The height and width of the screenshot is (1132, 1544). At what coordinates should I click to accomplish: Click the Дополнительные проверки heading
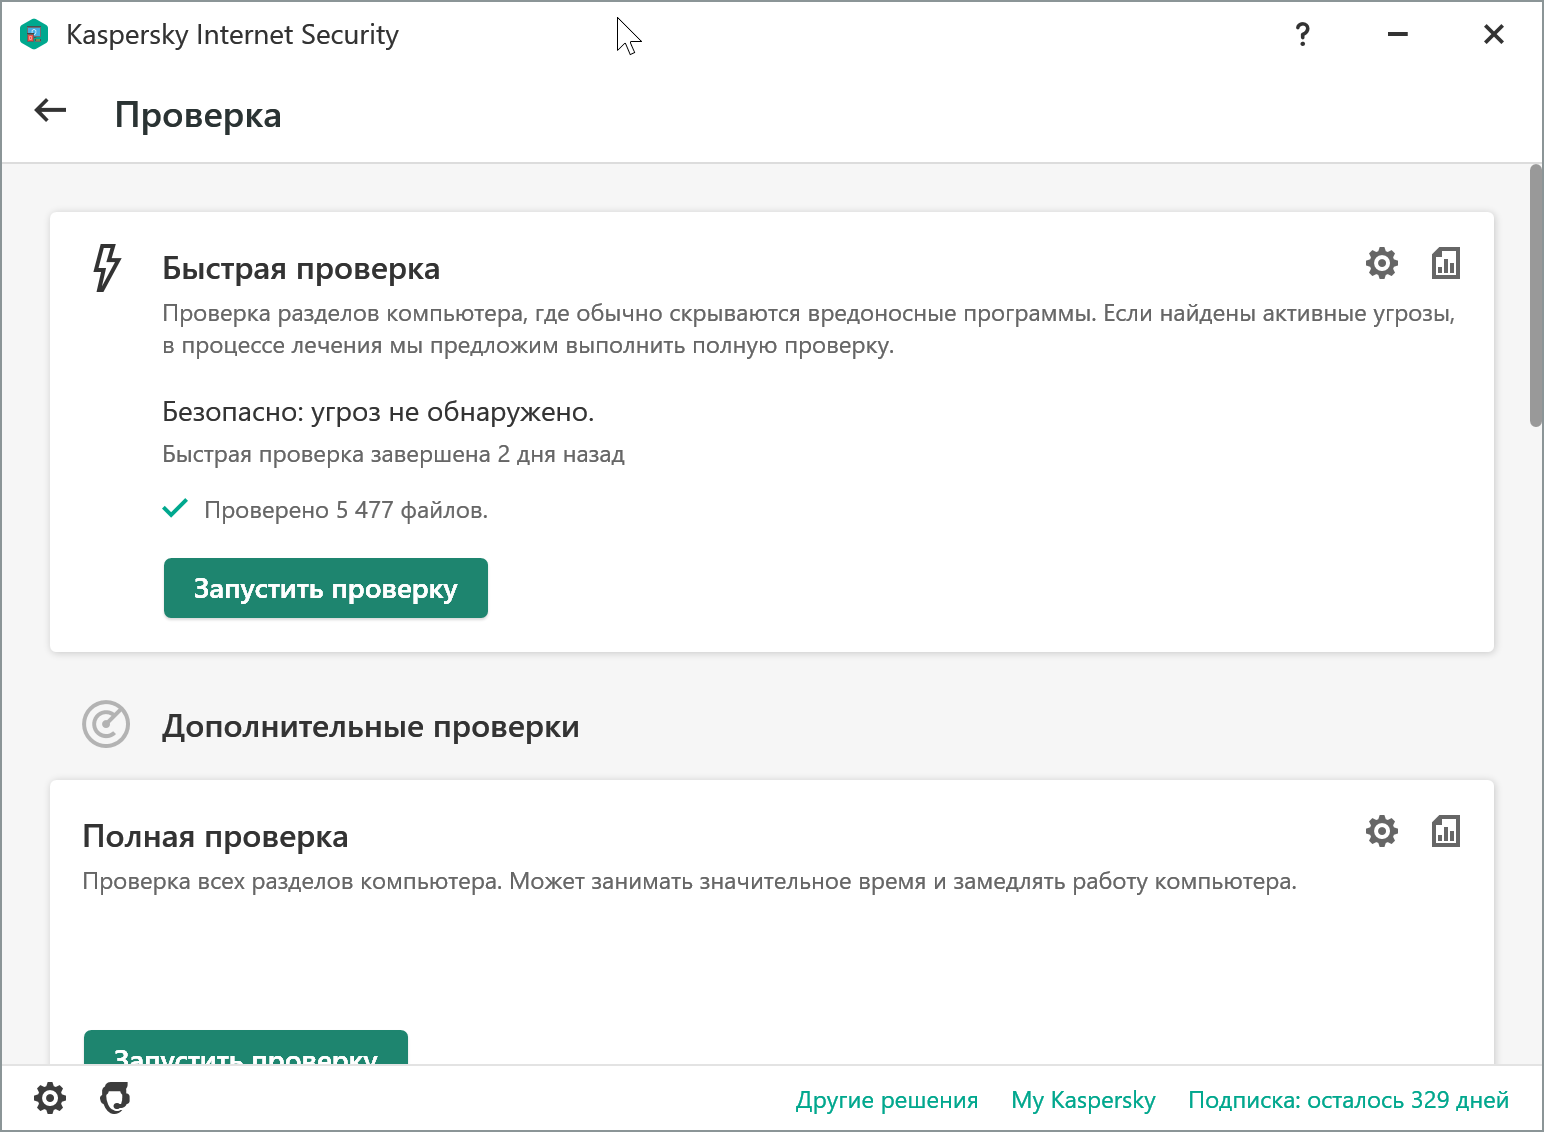coord(371,726)
